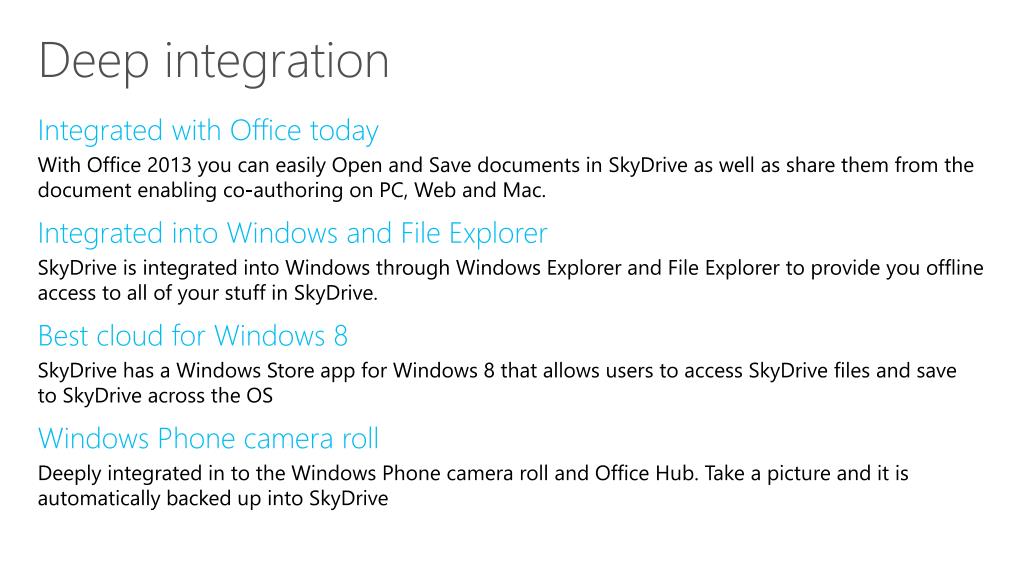This screenshot has height=575, width=1023.
Task: Click the words 'File Explorer' in the second blue heading
Action: point(474,233)
